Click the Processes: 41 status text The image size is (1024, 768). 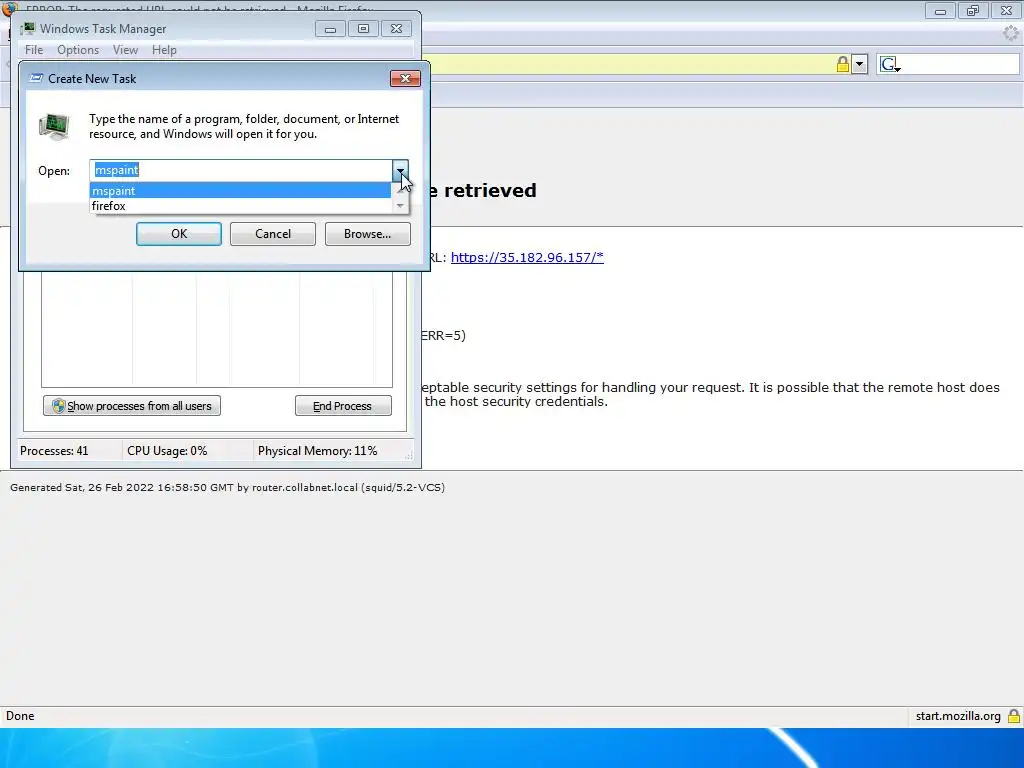click(x=54, y=451)
